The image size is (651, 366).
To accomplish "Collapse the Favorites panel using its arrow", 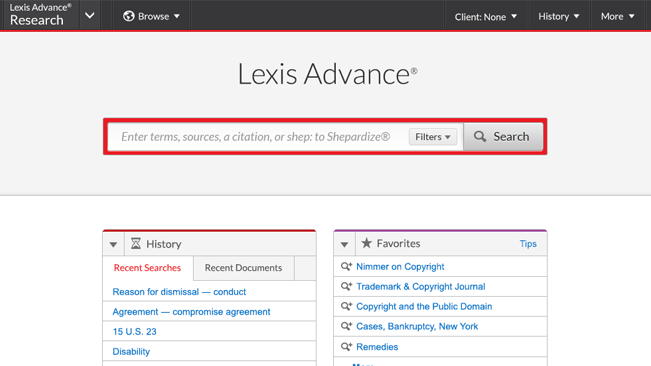I will [x=344, y=244].
